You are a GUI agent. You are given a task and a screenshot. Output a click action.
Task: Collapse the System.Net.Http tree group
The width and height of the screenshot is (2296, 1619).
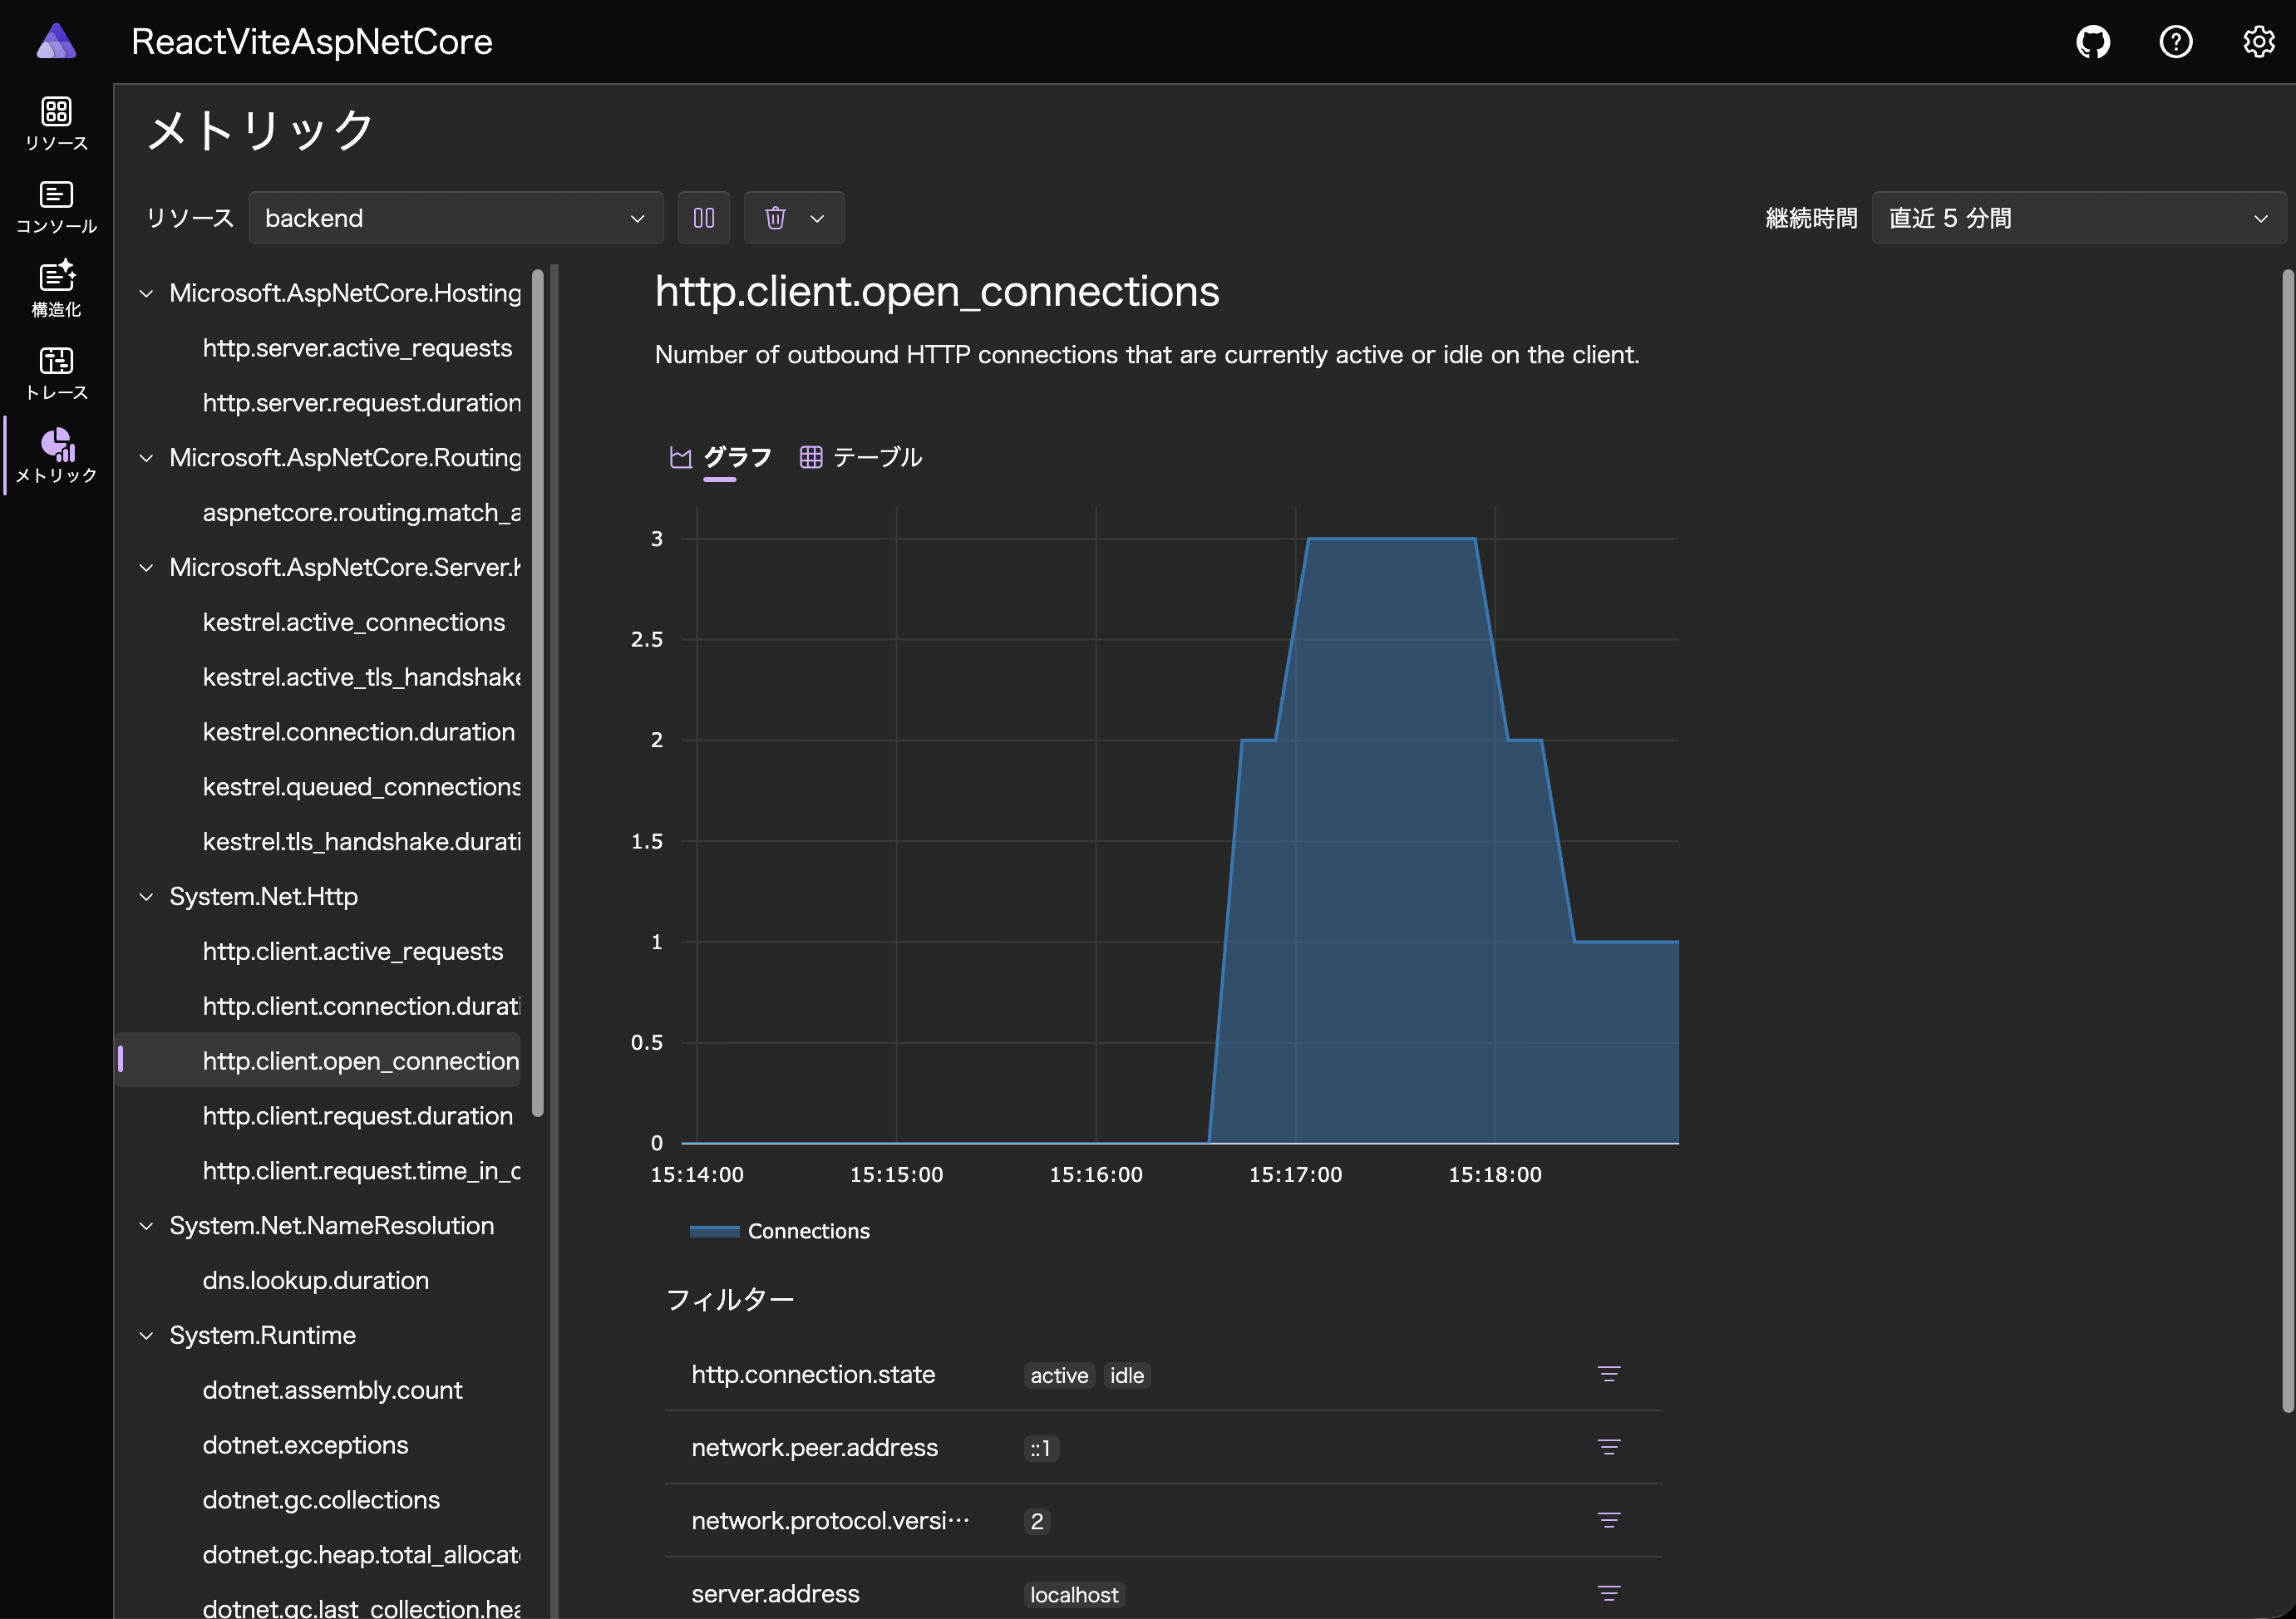pos(146,897)
